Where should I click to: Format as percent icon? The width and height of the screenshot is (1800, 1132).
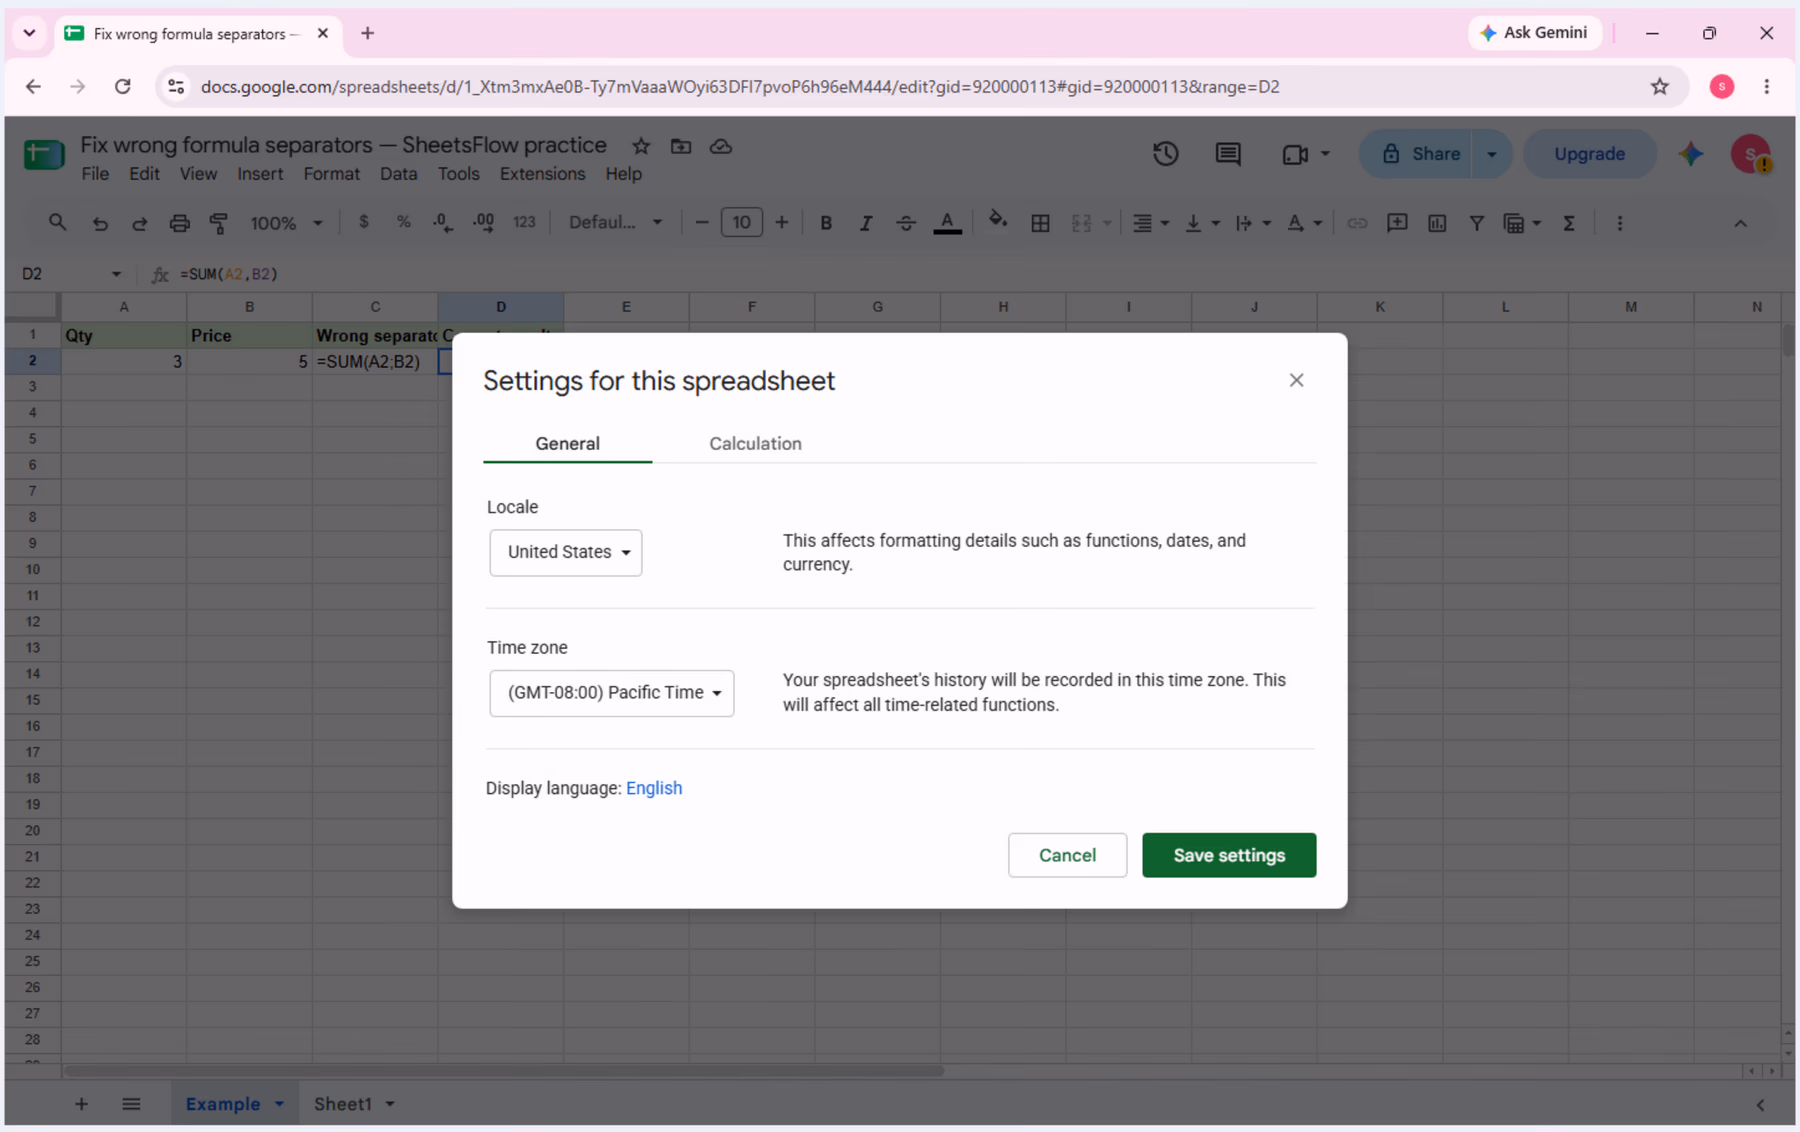pos(403,222)
